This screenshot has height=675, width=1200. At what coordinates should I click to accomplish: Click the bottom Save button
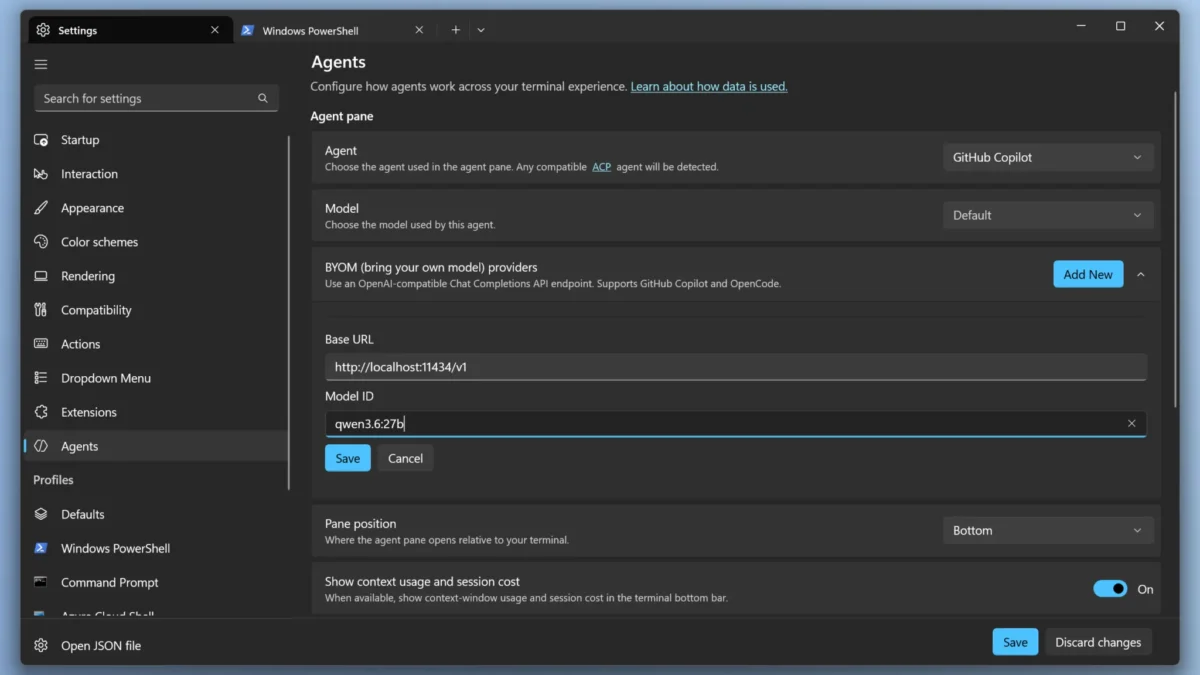pyautogui.click(x=1015, y=642)
